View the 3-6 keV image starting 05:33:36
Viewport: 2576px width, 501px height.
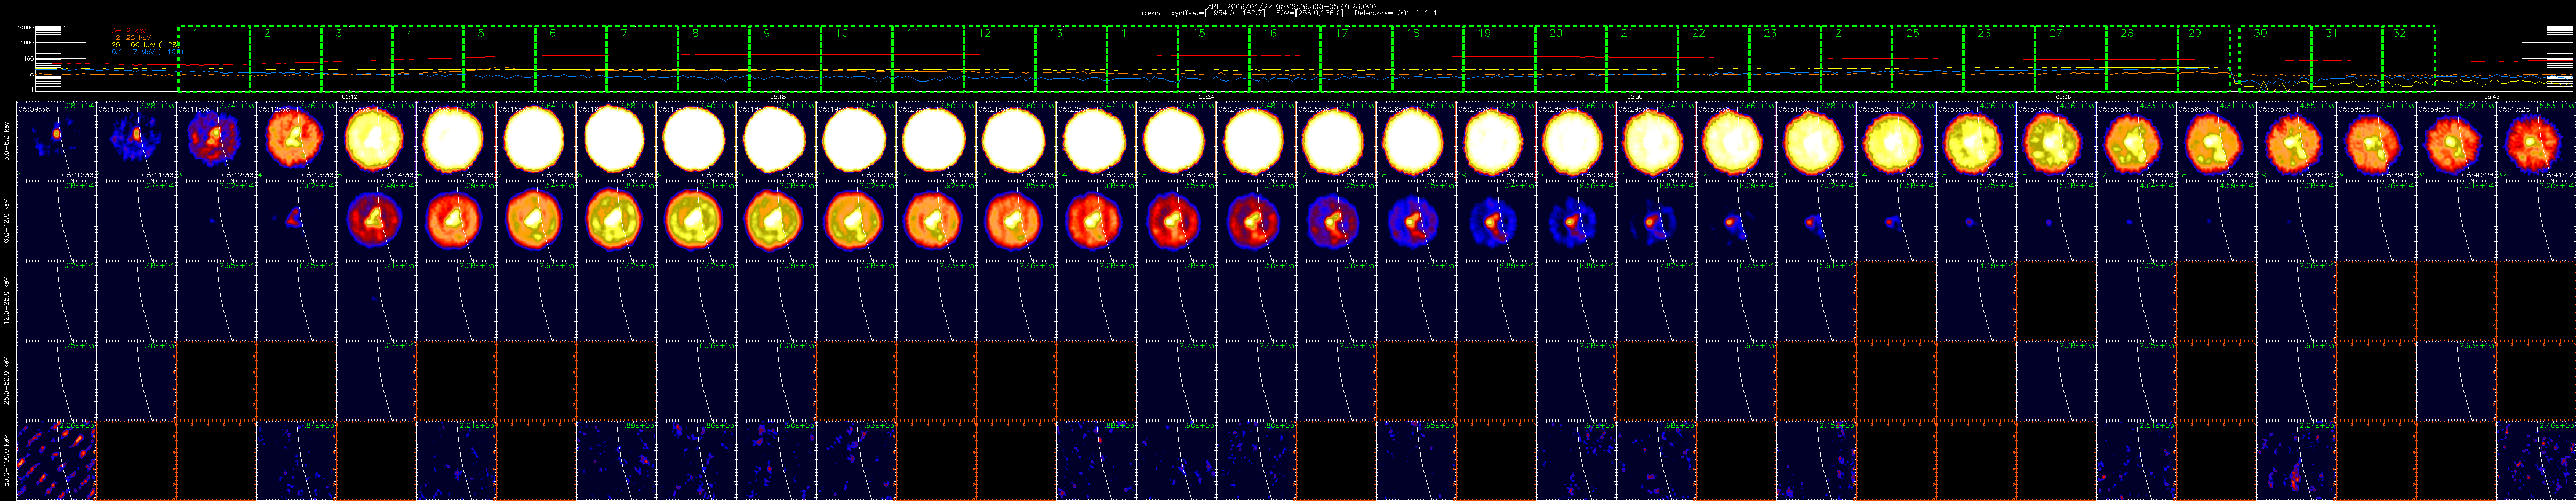point(1976,140)
